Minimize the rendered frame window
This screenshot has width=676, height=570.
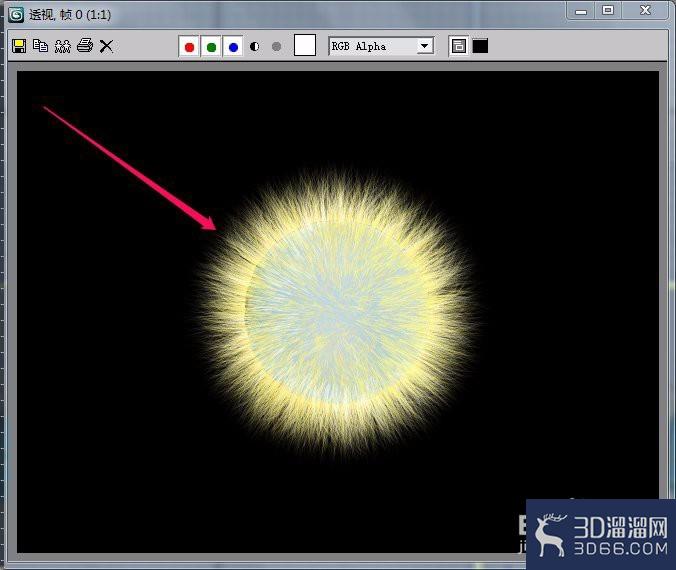coord(581,11)
